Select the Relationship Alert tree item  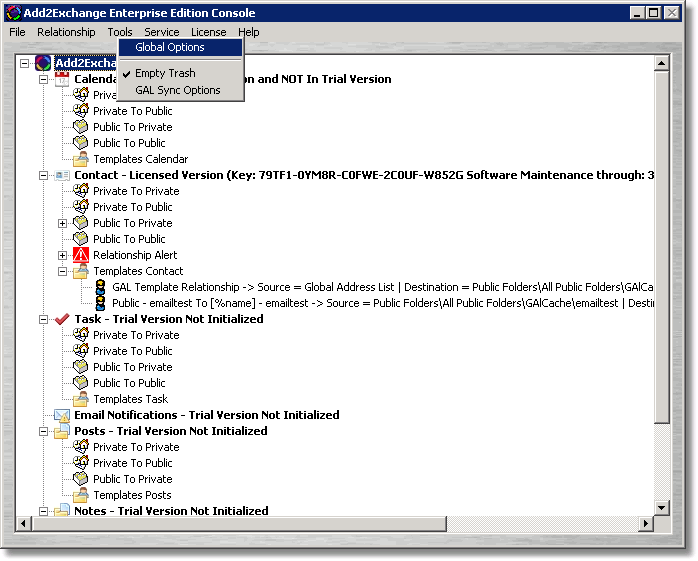(135, 255)
